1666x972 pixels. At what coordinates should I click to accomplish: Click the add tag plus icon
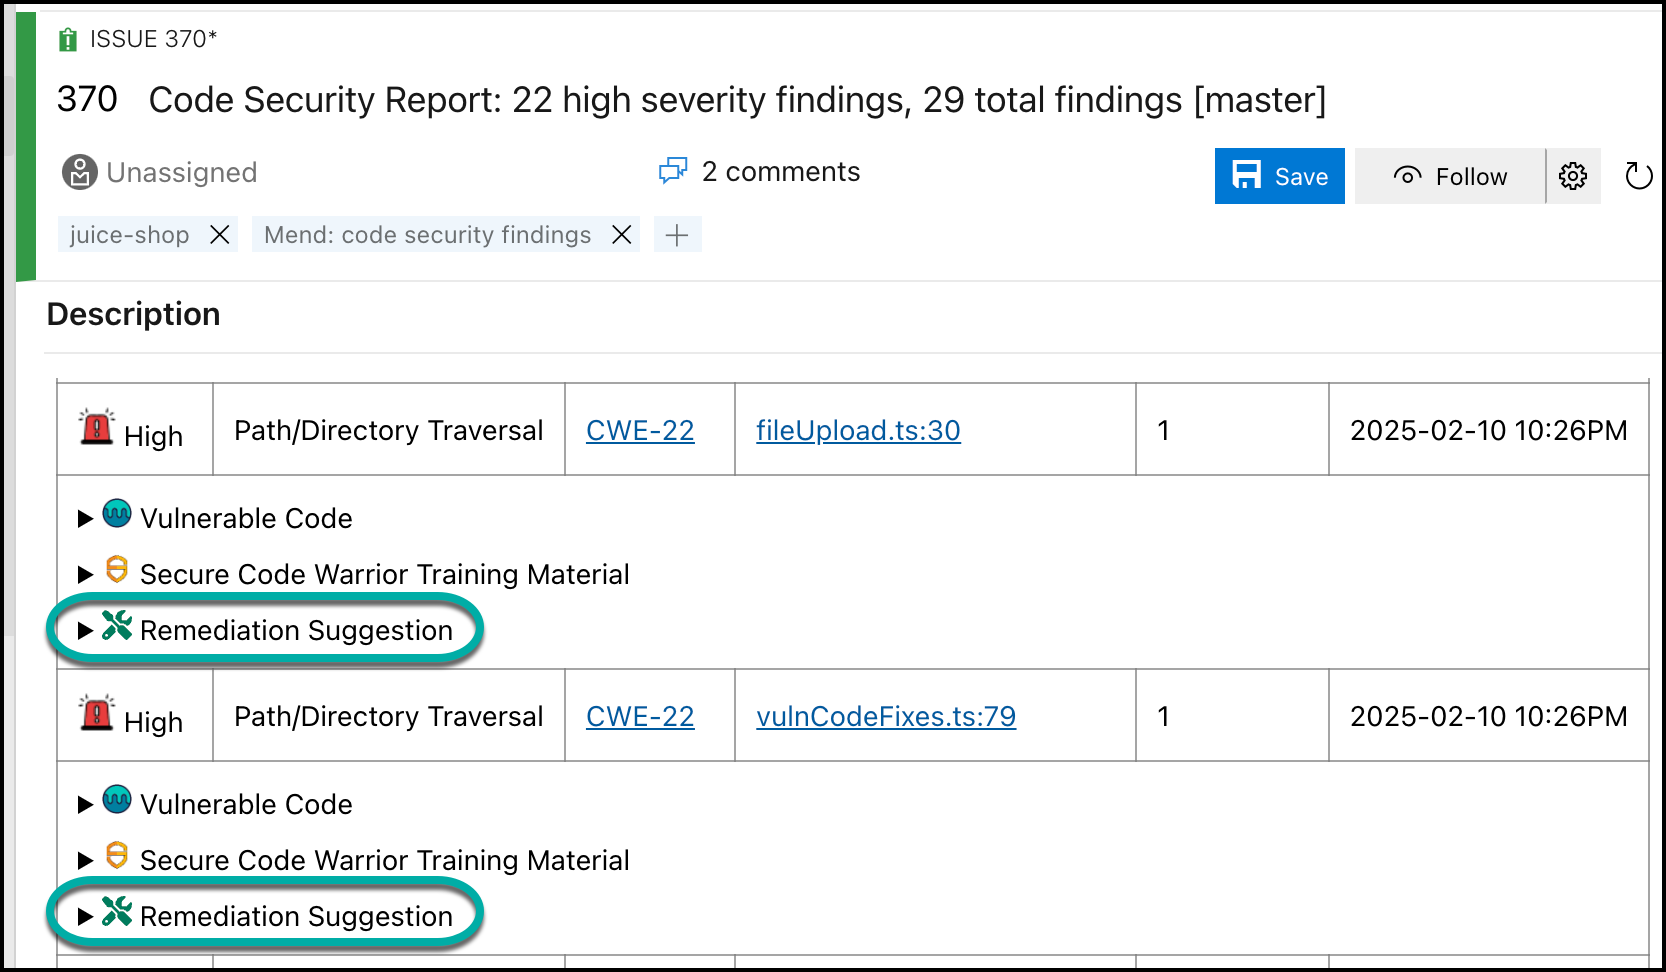point(677,235)
